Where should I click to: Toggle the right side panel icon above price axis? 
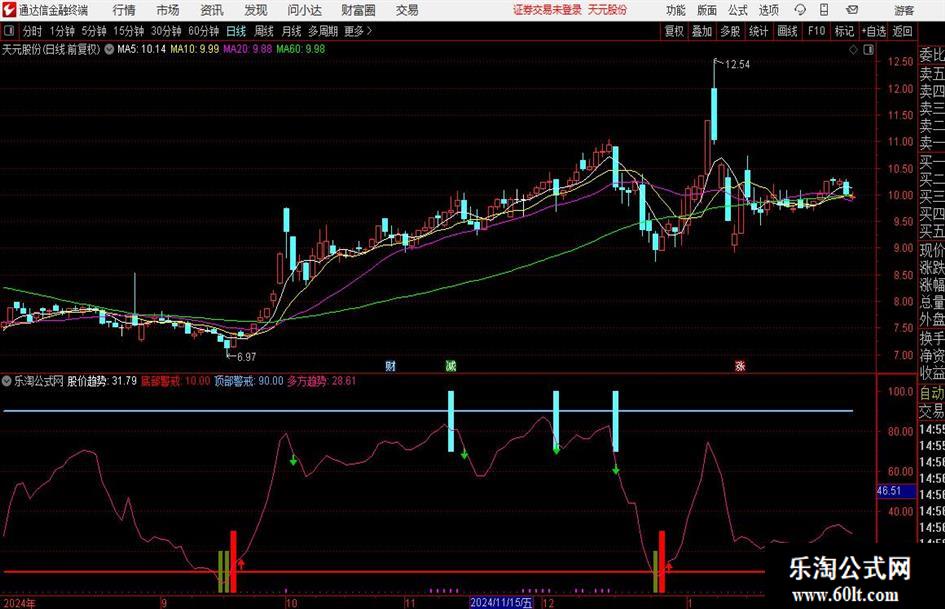tap(868, 50)
